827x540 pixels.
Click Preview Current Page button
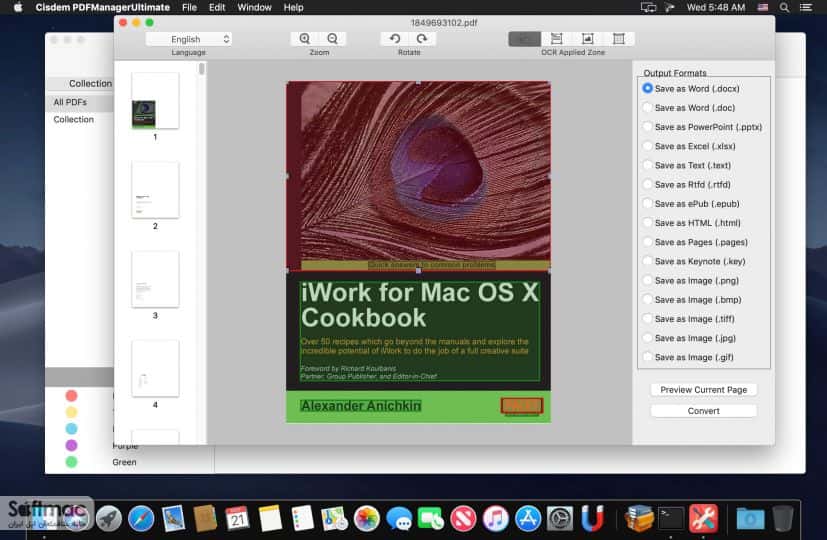pyautogui.click(x=704, y=390)
